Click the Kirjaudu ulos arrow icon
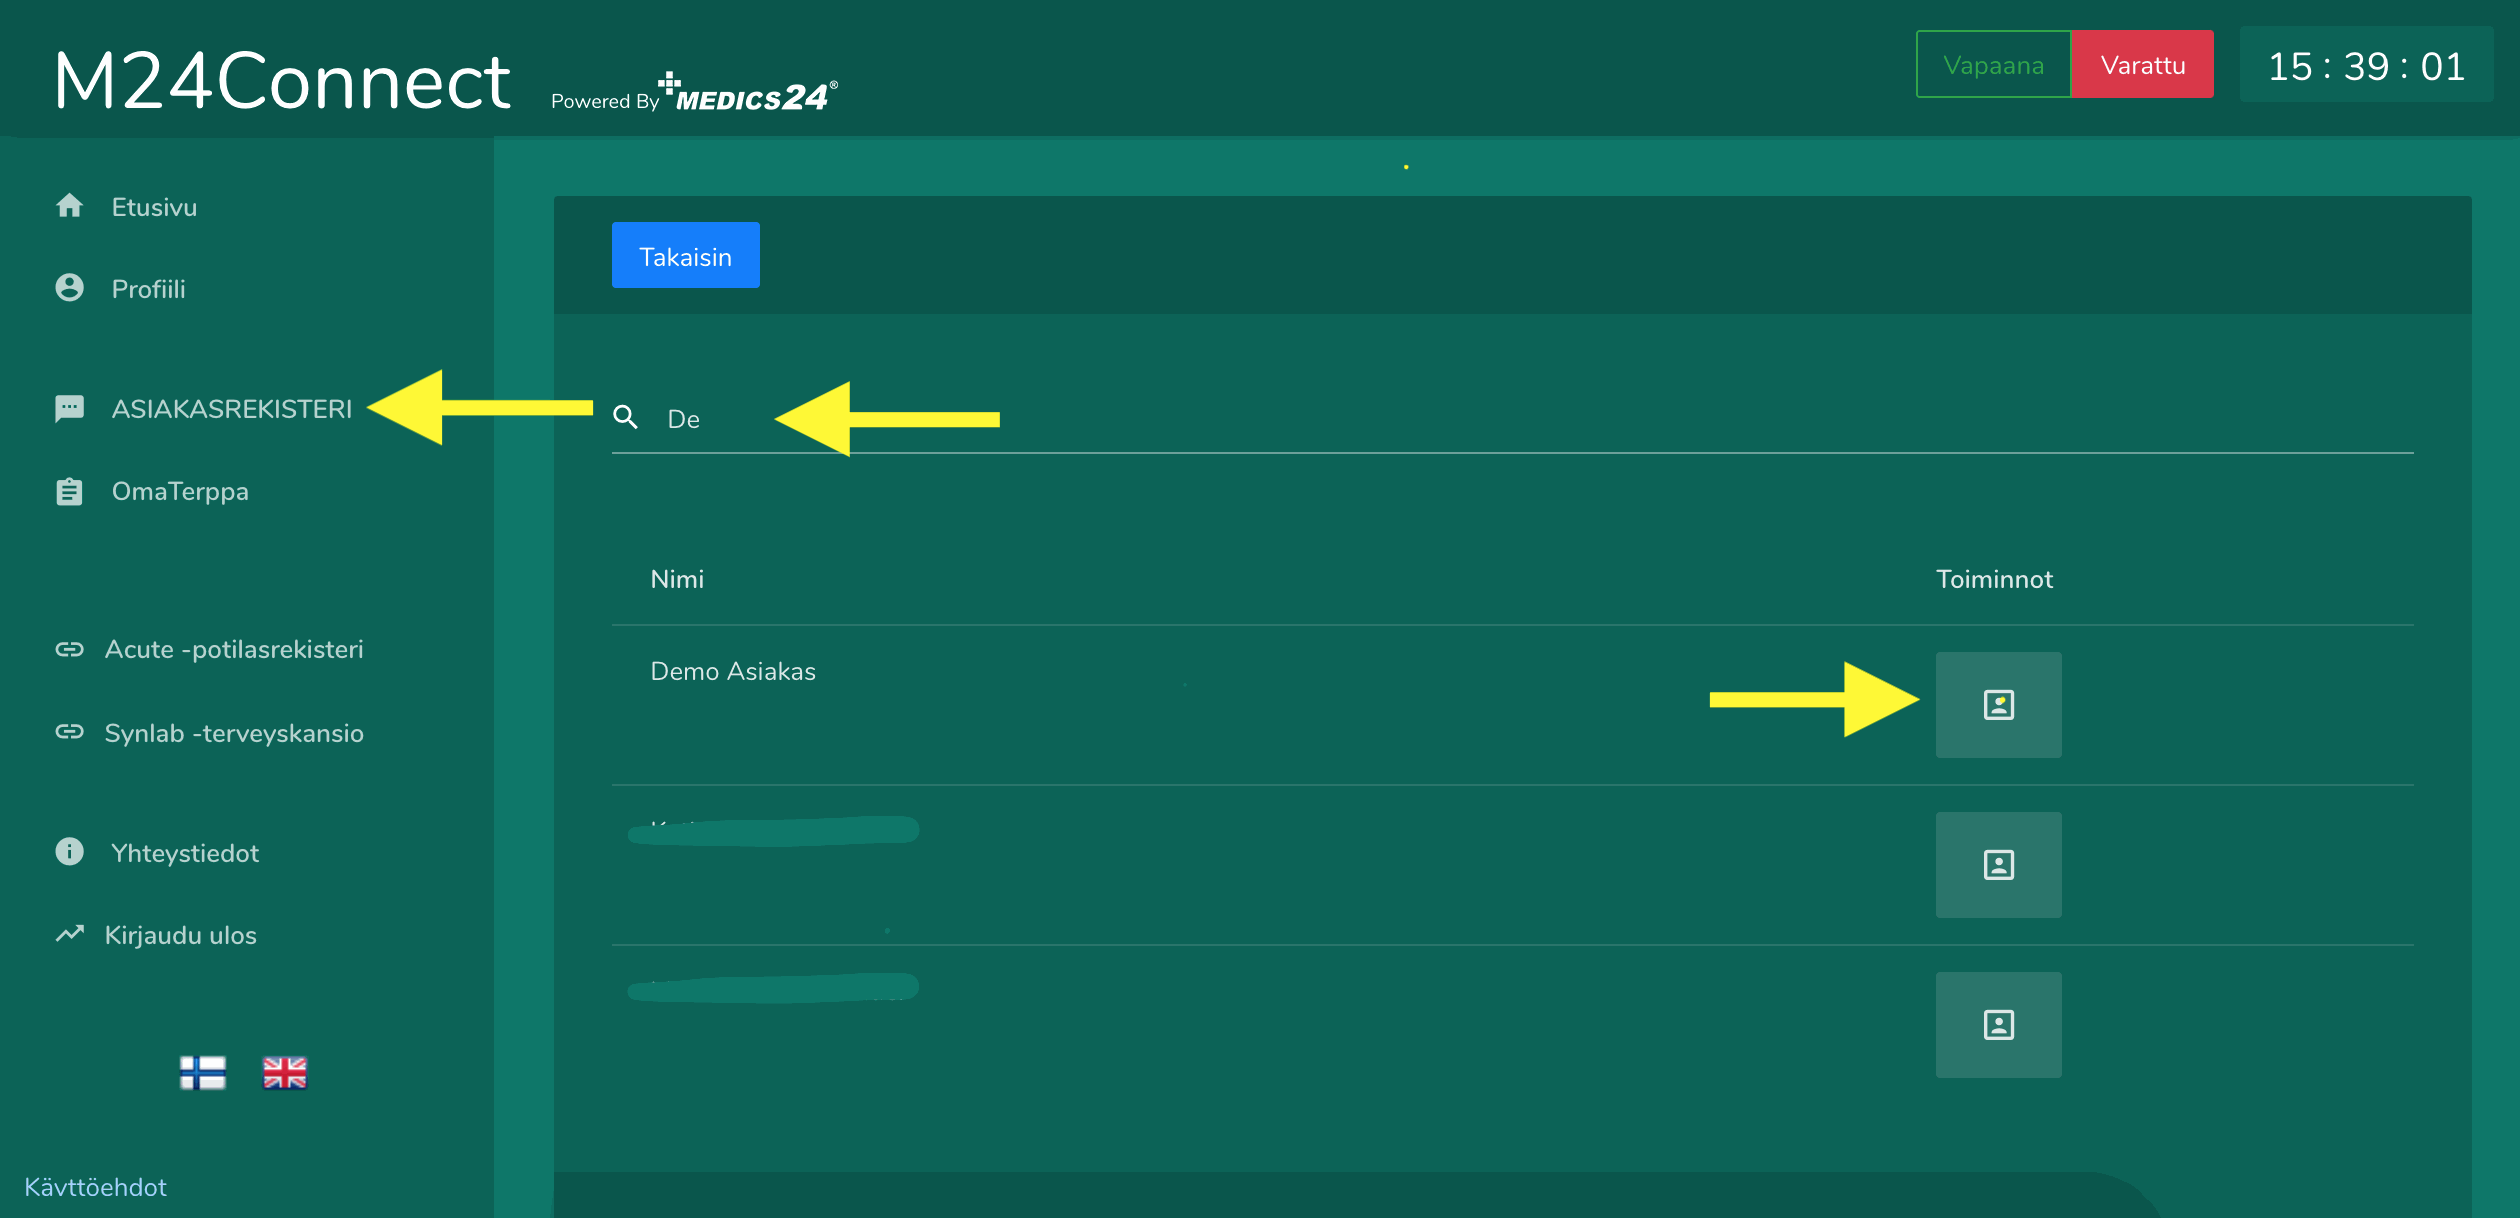 [69, 934]
